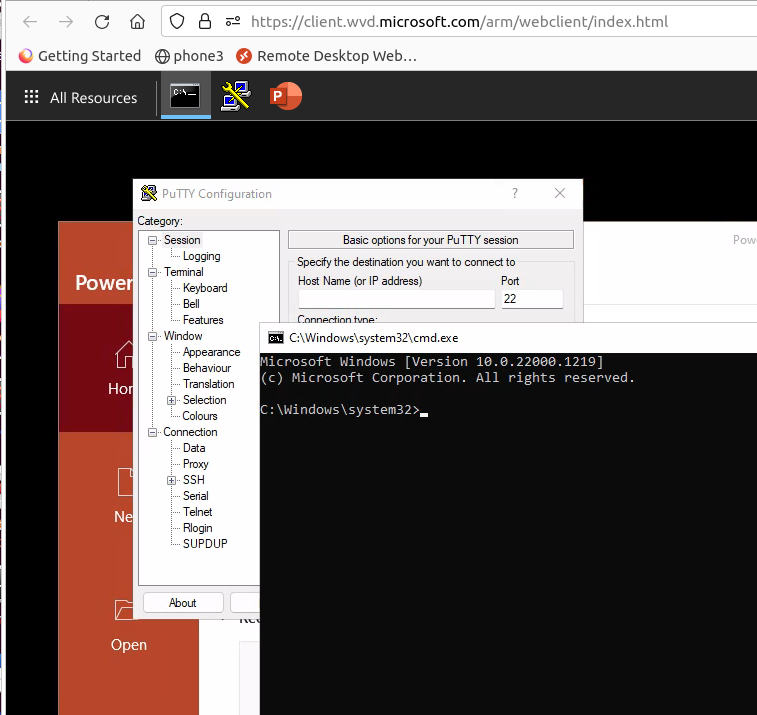Select Behaviour category in PuTTY
The width and height of the screenshot is (757, 715).
click(207, 368)
